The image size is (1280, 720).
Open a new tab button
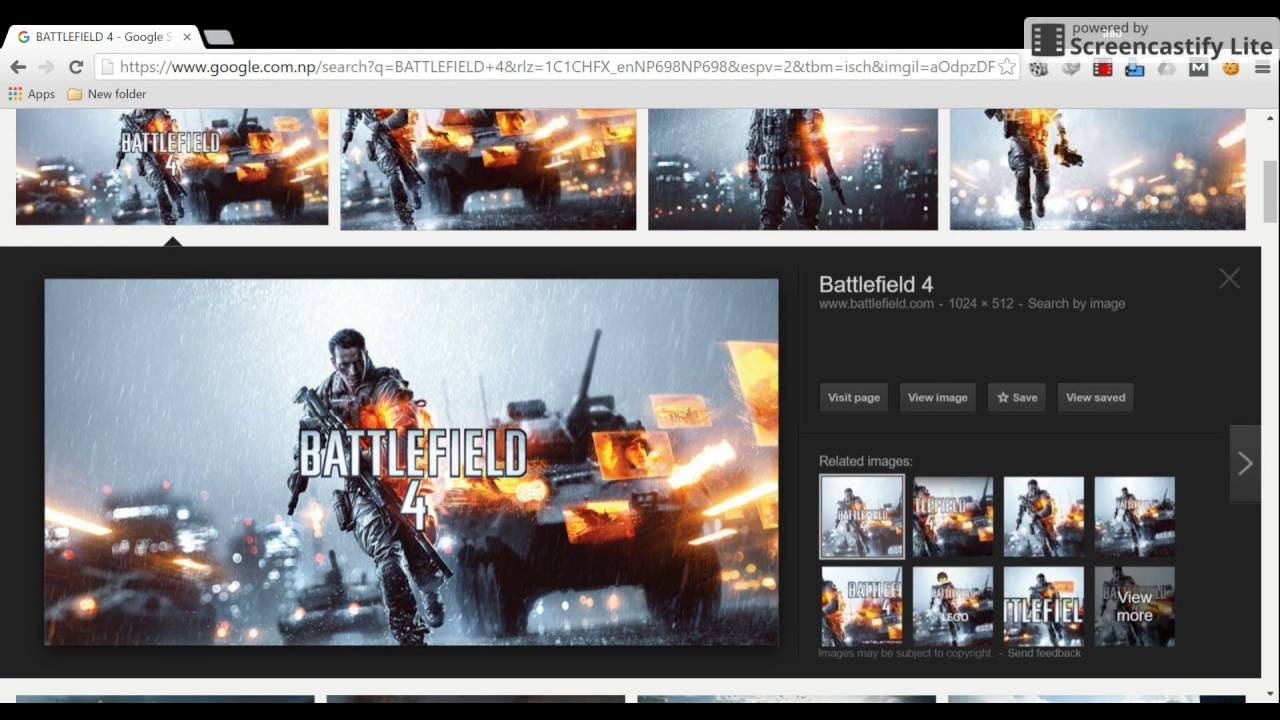218,37
